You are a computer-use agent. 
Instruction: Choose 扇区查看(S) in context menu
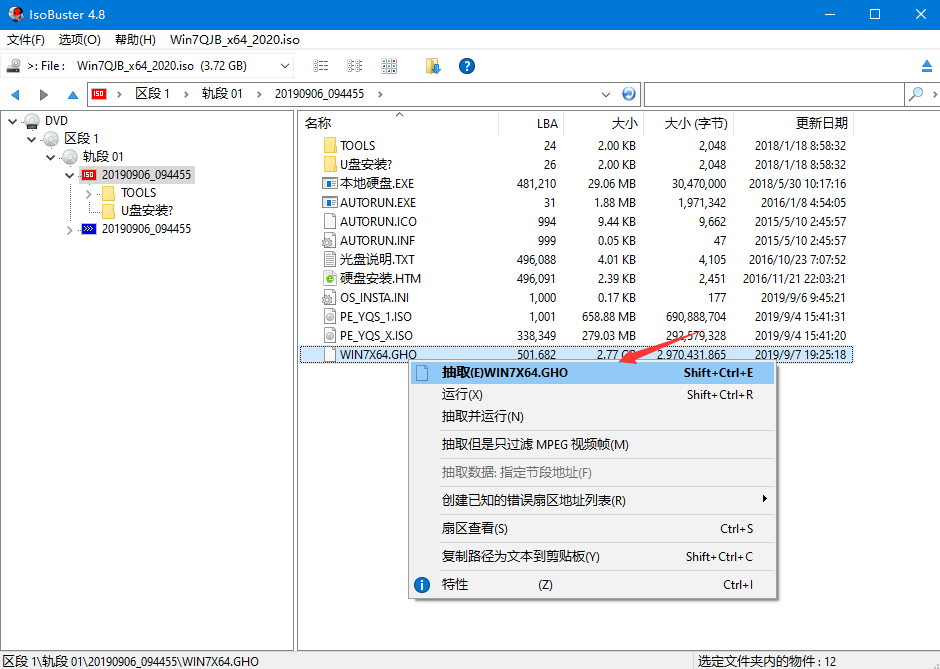tap(475, 528)
